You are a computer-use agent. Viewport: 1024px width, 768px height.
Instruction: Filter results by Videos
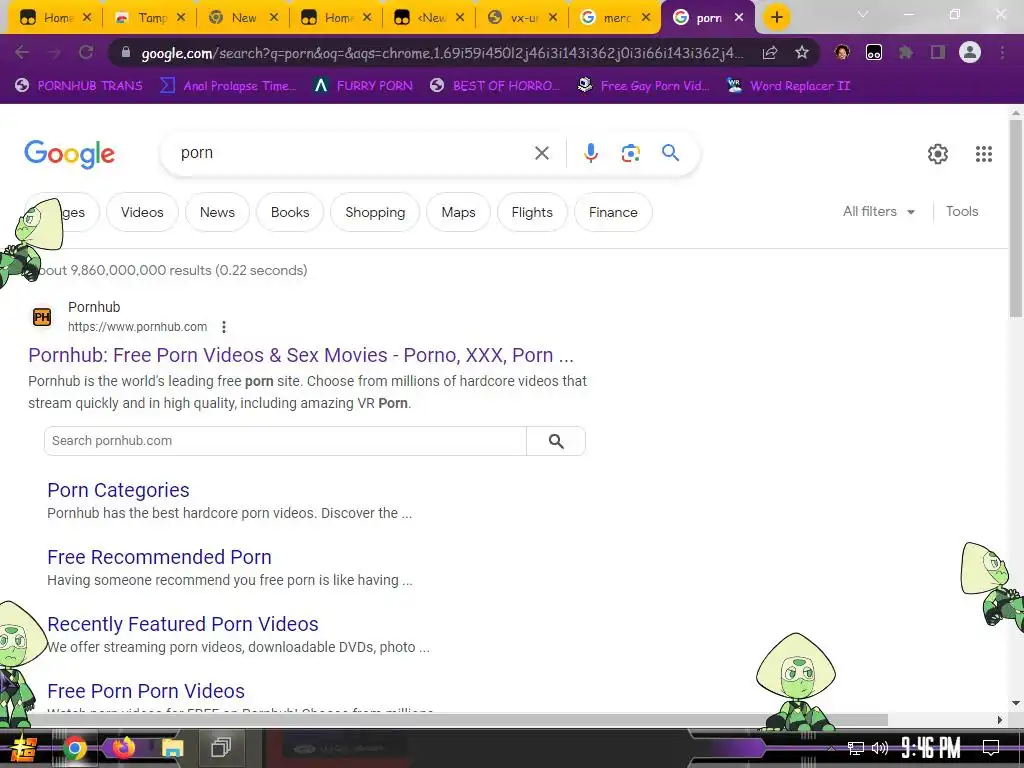(x=142, y=212)
